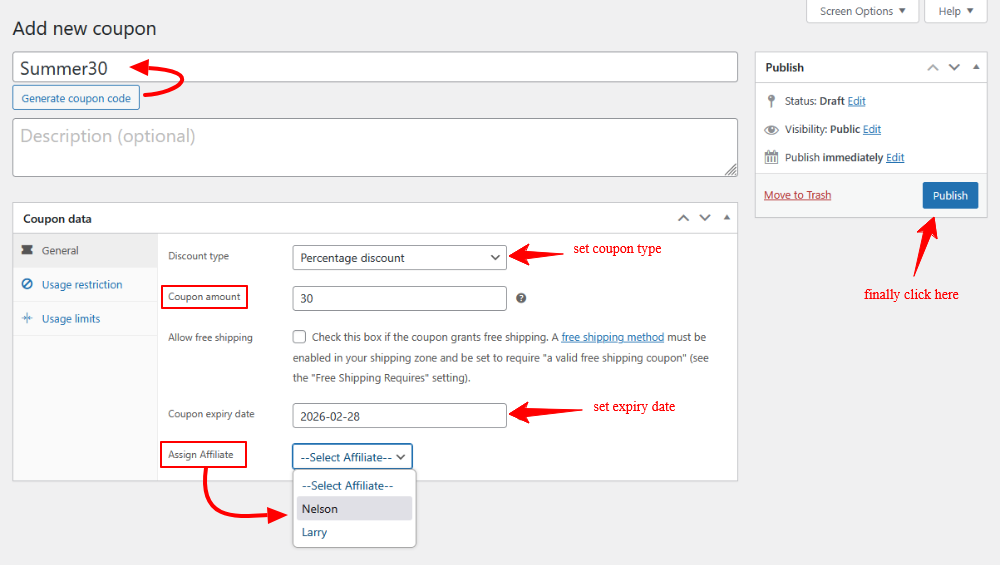The image size is (1000, 565).
Task: Click move-up arrow in Coupon data header
Action: coord(683,218)
